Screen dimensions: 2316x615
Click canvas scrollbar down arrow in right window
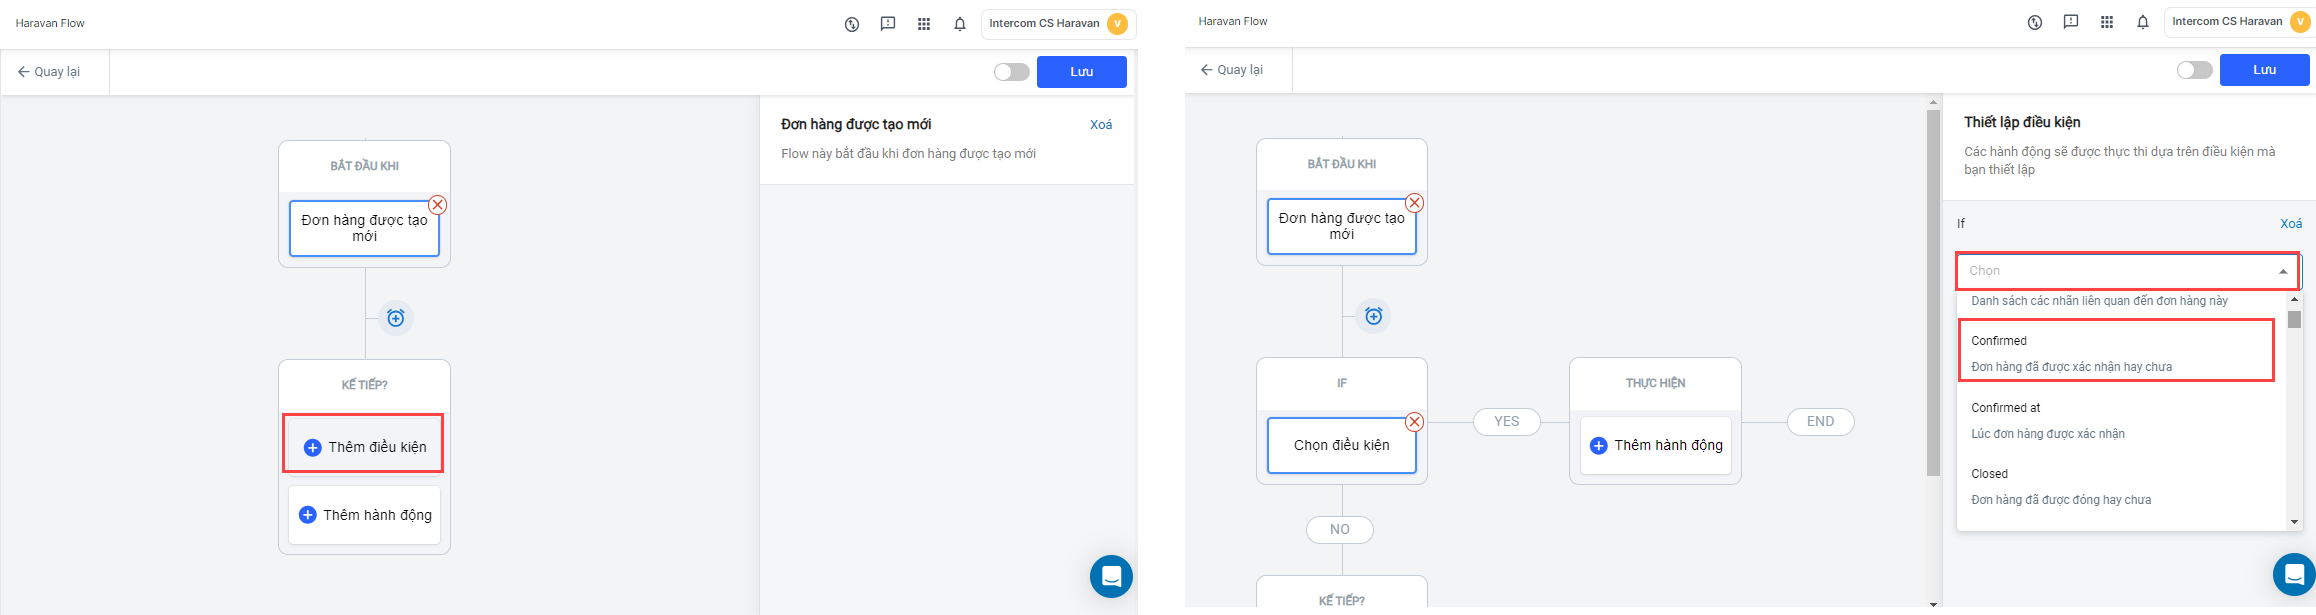[x=1933, y=604]
